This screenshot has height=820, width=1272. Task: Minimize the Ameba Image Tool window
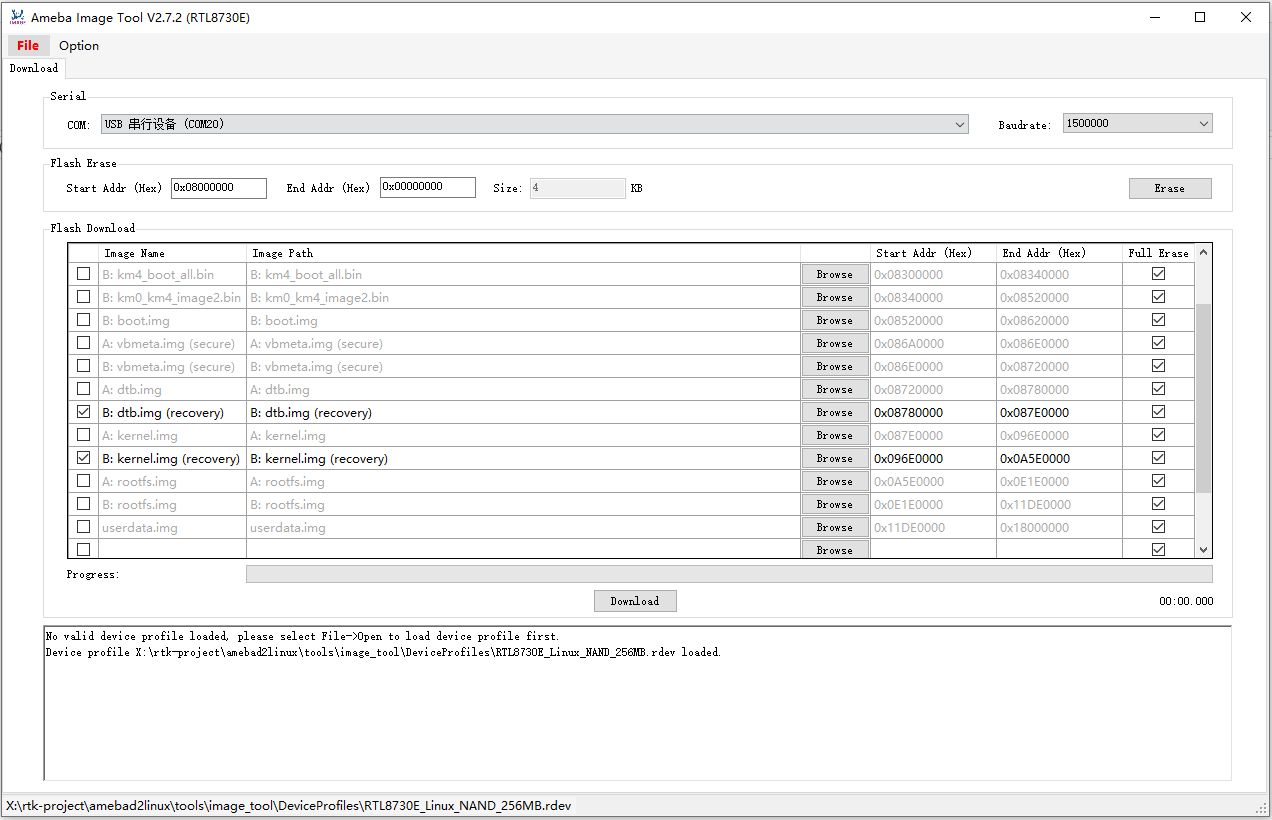(1154, 17)
